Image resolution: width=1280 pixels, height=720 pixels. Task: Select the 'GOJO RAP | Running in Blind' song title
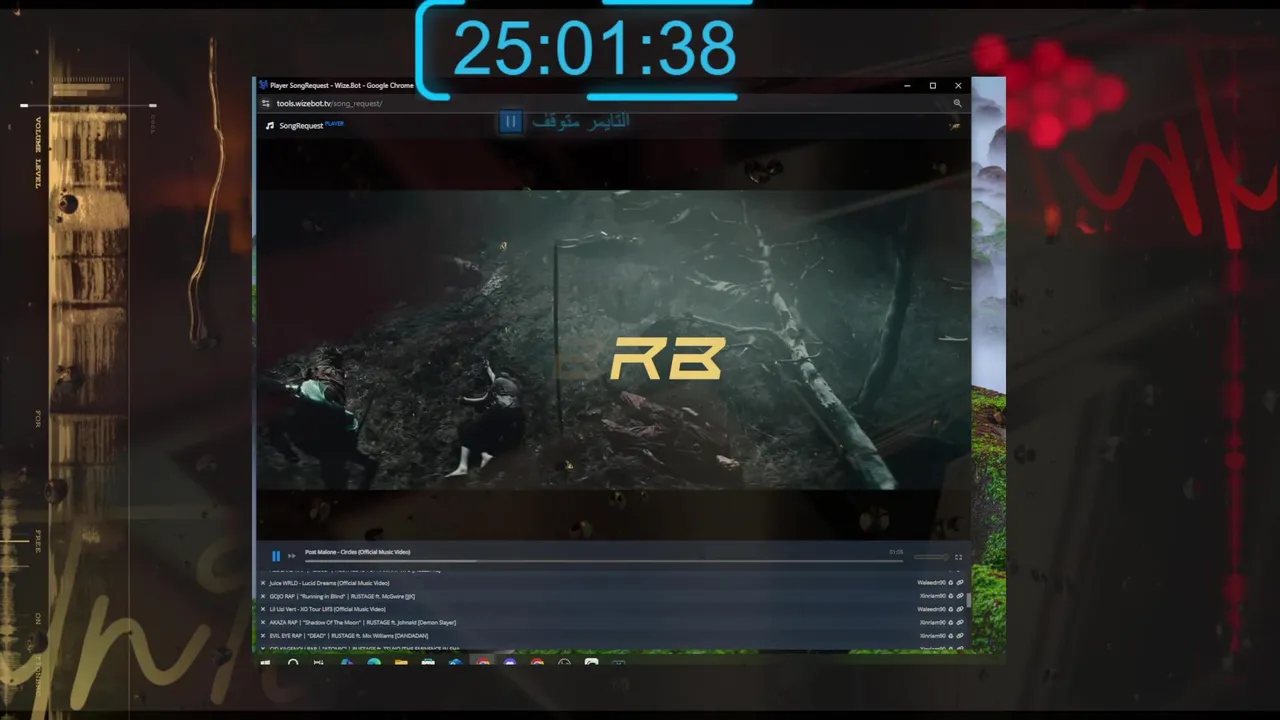(x=342, y=596)
